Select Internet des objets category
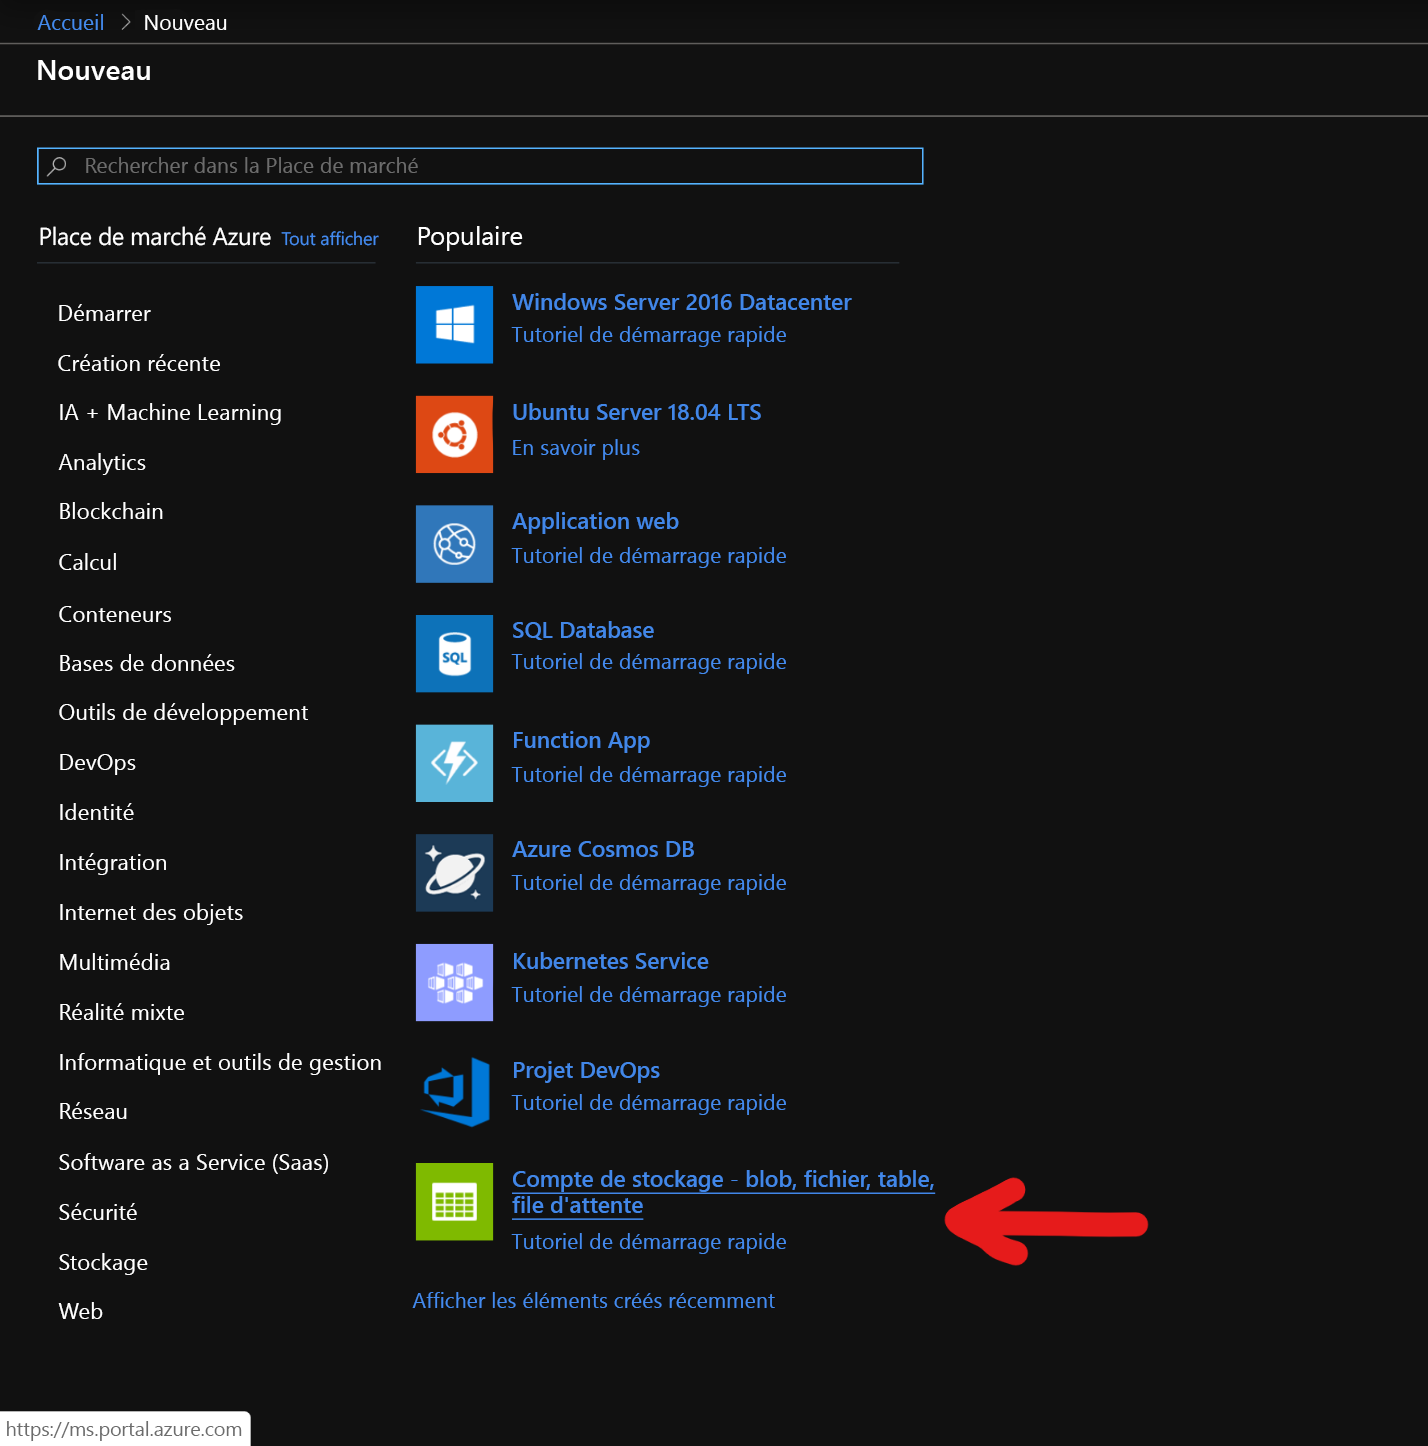The width and height of the screenshot is (1428, 1446). pyautogui.click(x=151, y=912)
